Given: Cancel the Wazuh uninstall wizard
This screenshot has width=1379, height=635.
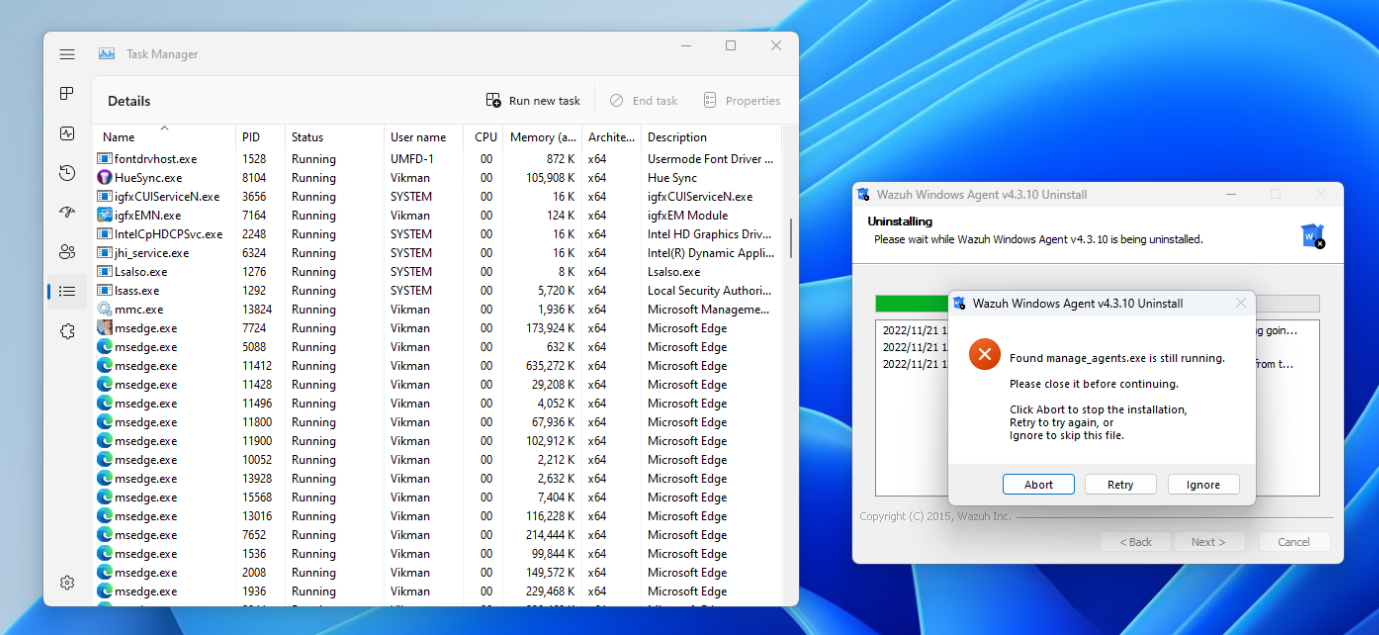Looking at the screenshot, I should (x=1294, y=541).
